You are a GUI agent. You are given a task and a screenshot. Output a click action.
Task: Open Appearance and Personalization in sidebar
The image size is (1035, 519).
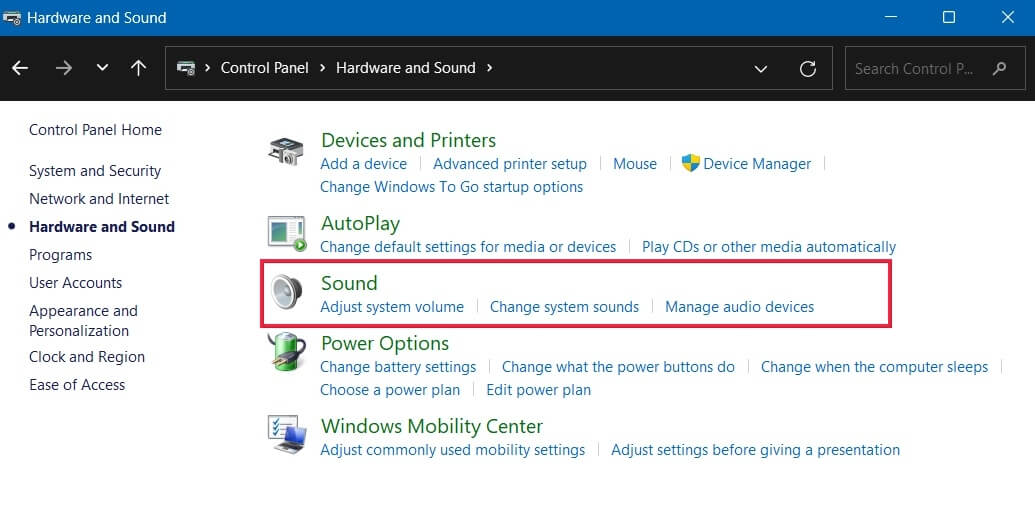tap(83, 320)
